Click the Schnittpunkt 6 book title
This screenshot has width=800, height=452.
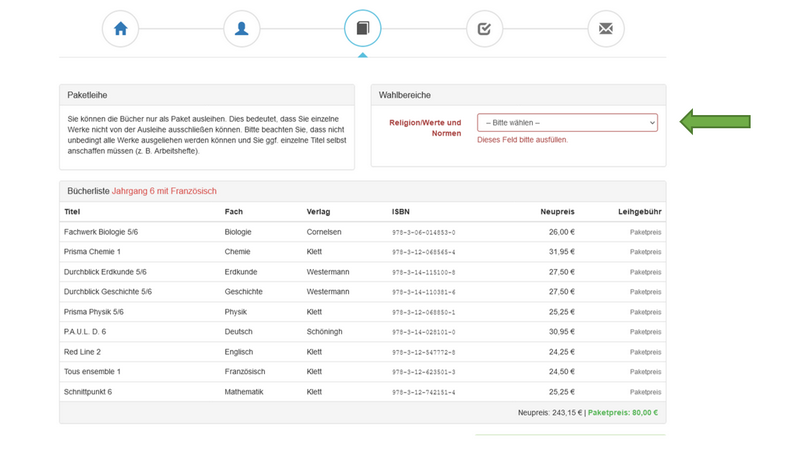point(88,392)
